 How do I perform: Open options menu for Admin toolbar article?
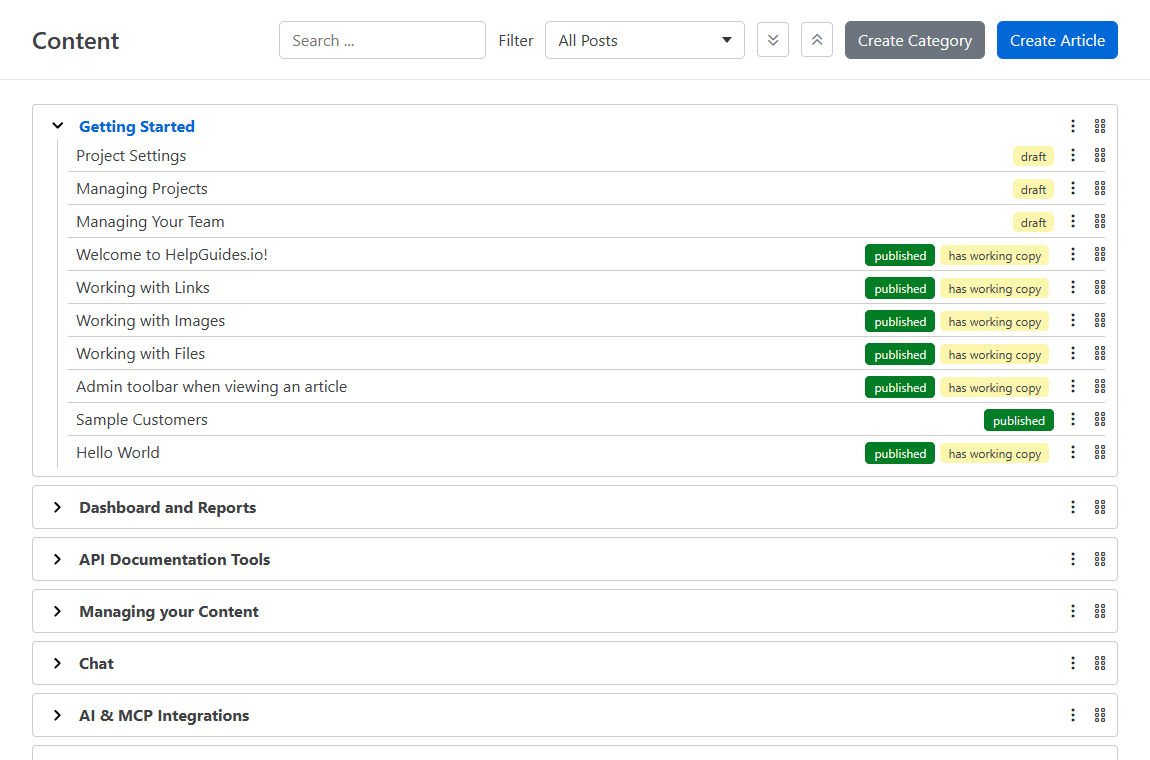click(1073, 387)
